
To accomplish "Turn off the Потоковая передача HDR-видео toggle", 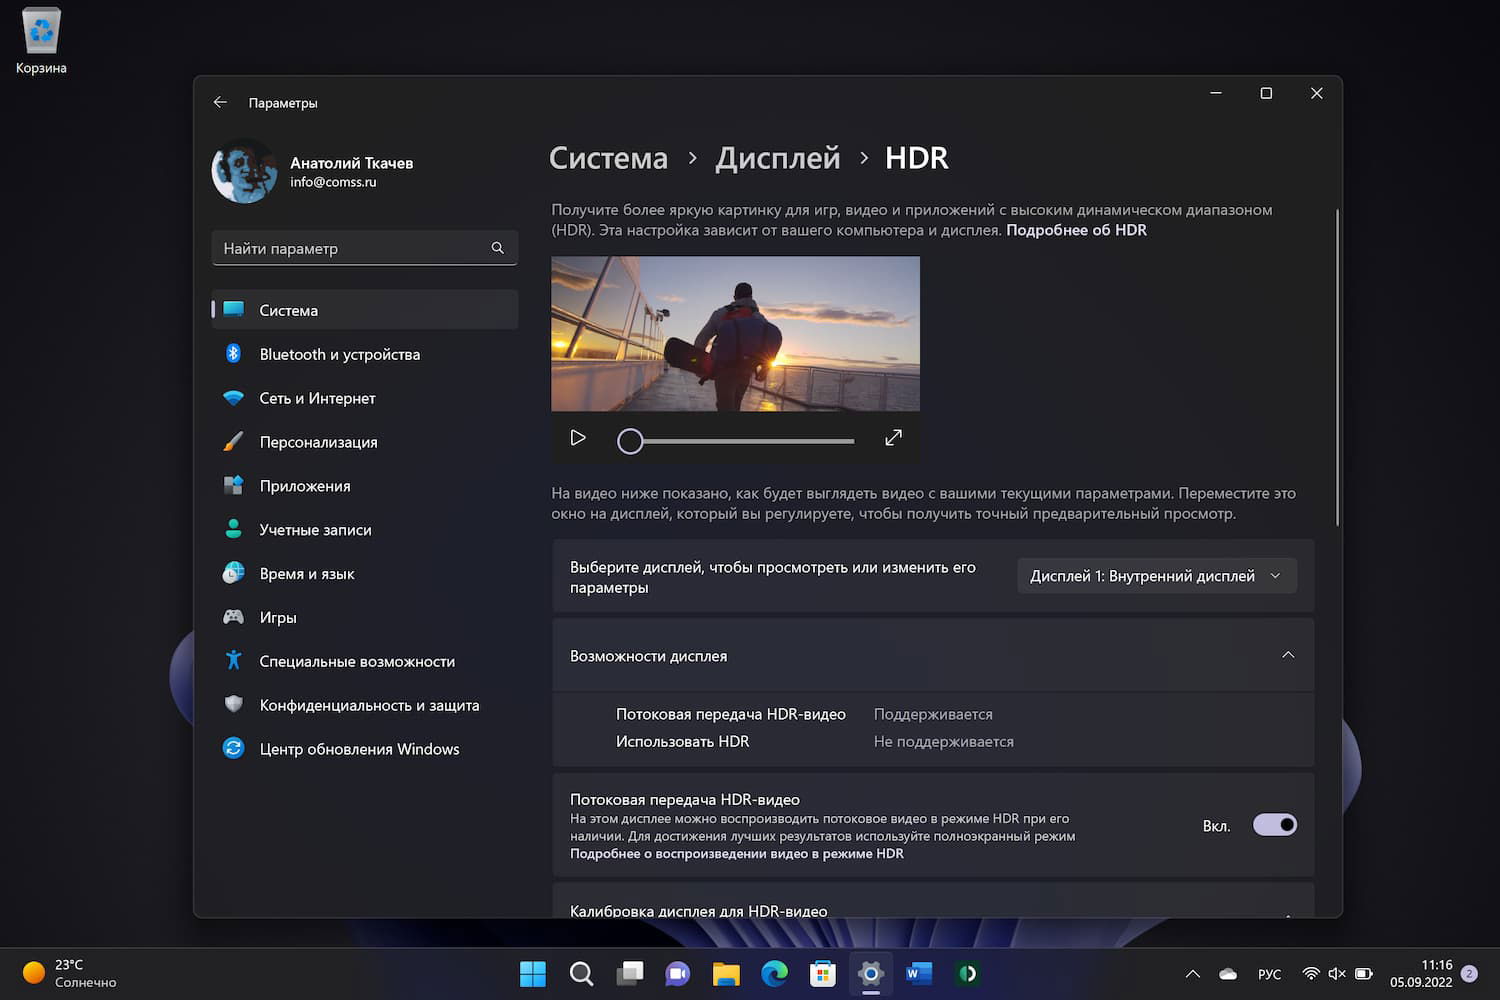I will coord(1274,825).
